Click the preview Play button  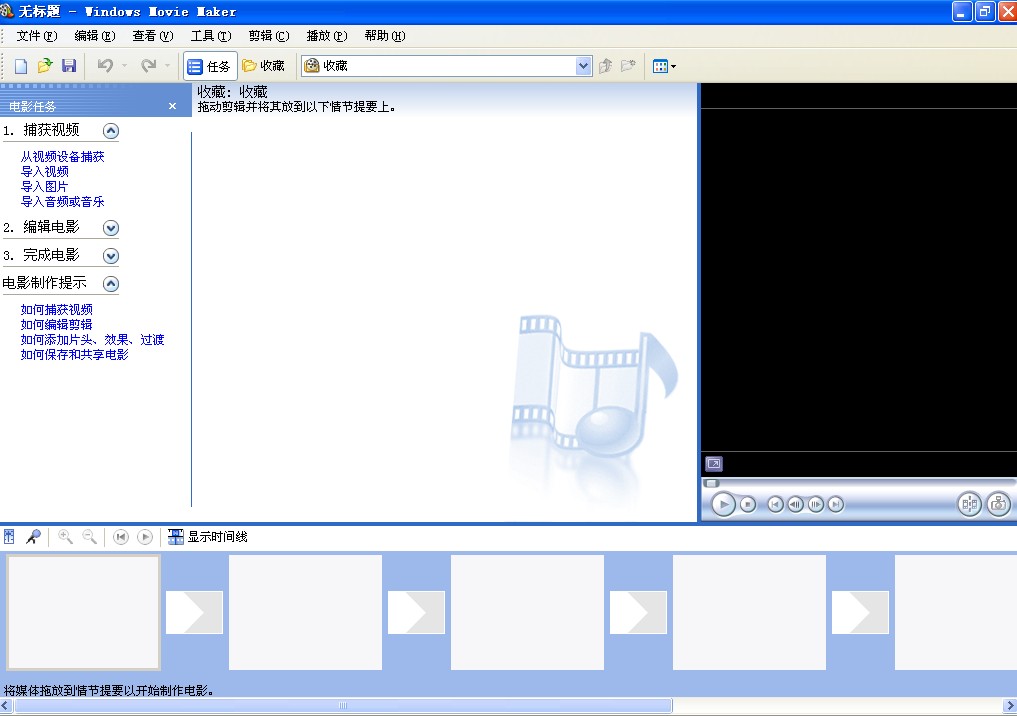723,504
